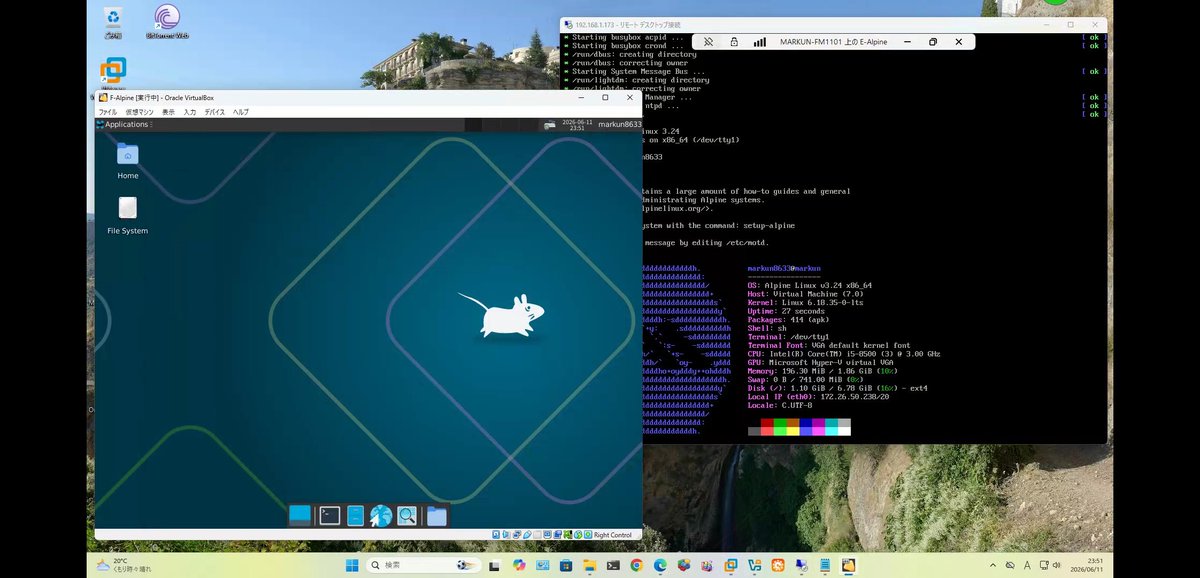Screen dimensions: 1200x578
Task: Click the Right Control host key indicator
Action: click(613, 535)
